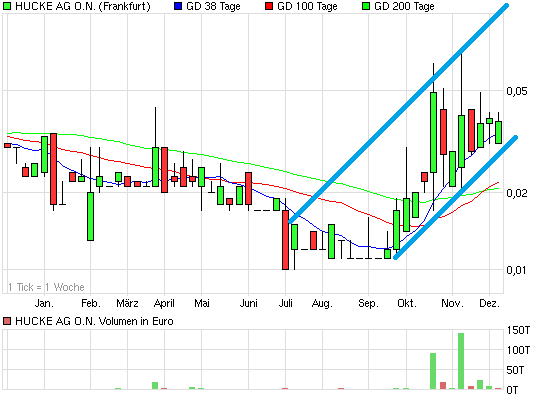Click the green GD 200 Tage legend swatch

pyautogui.click(x=366, y=6)
